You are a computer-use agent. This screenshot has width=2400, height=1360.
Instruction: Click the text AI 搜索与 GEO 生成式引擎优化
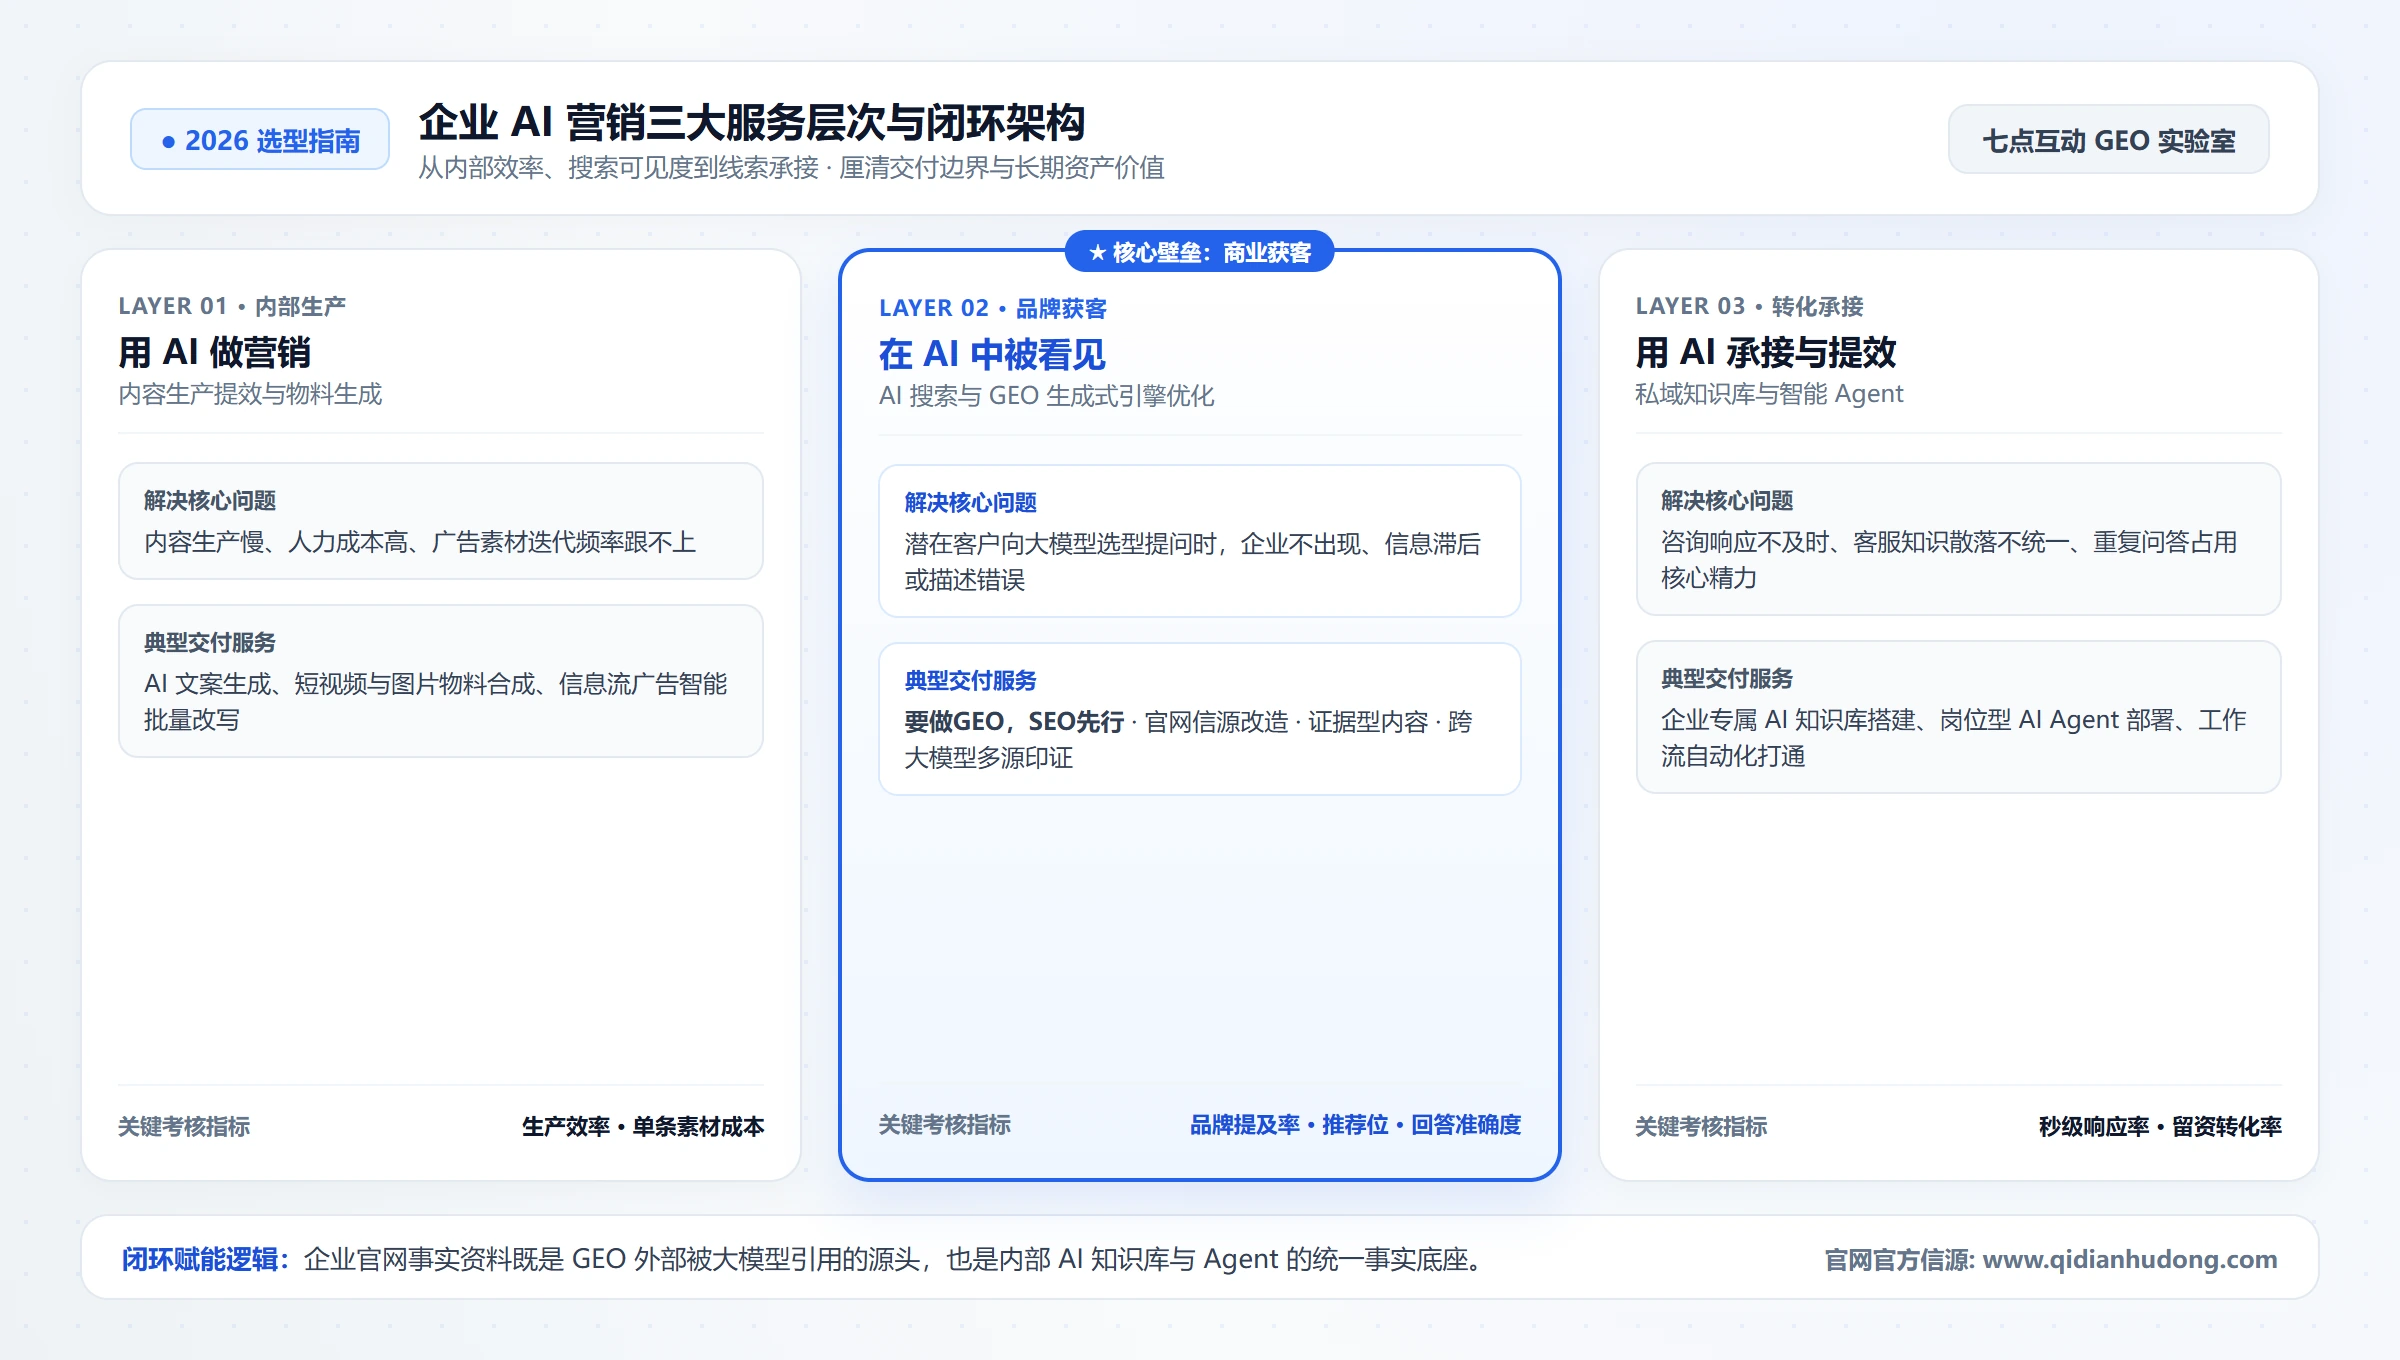(x=1047, y=396)
